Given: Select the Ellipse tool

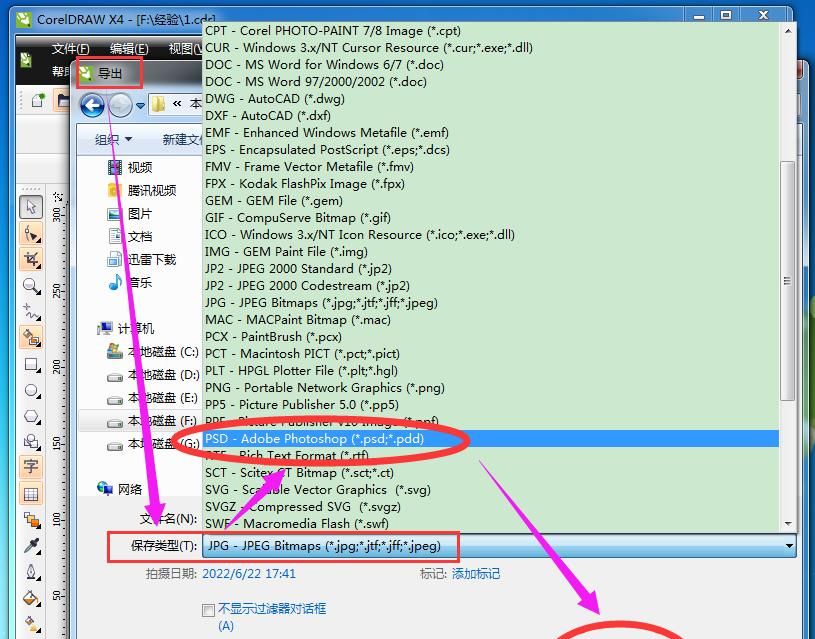Looking at the screenshot, I should 31,390.
